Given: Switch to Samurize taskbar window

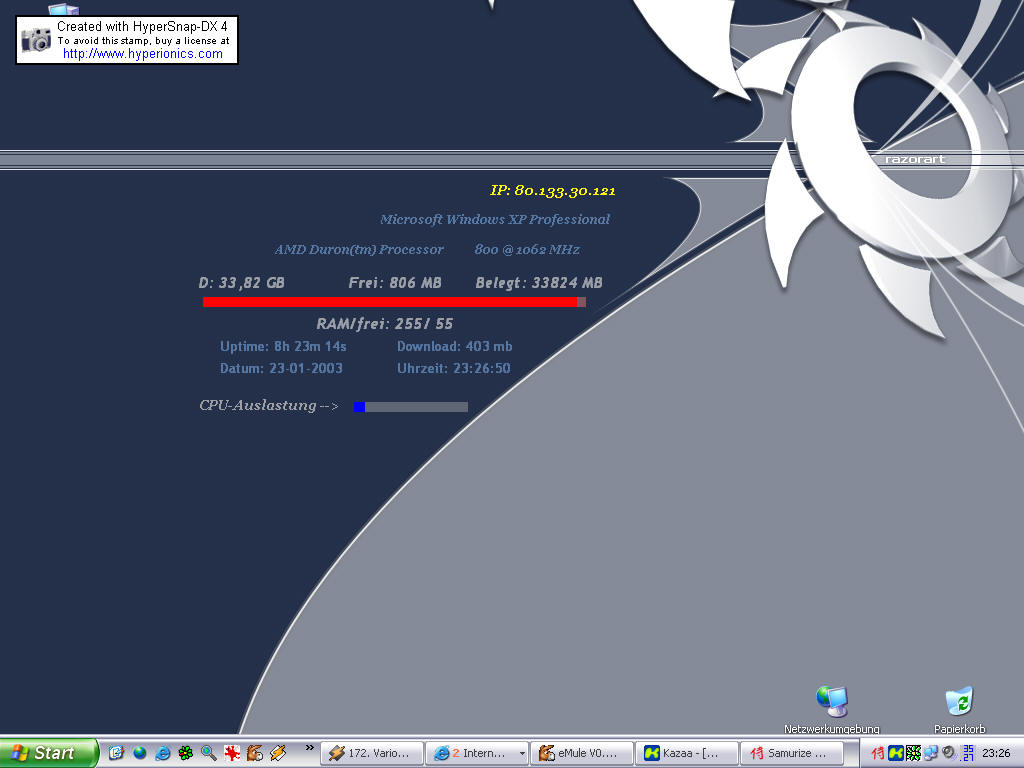Looking at the screenshot, I should tap(792, 754).
